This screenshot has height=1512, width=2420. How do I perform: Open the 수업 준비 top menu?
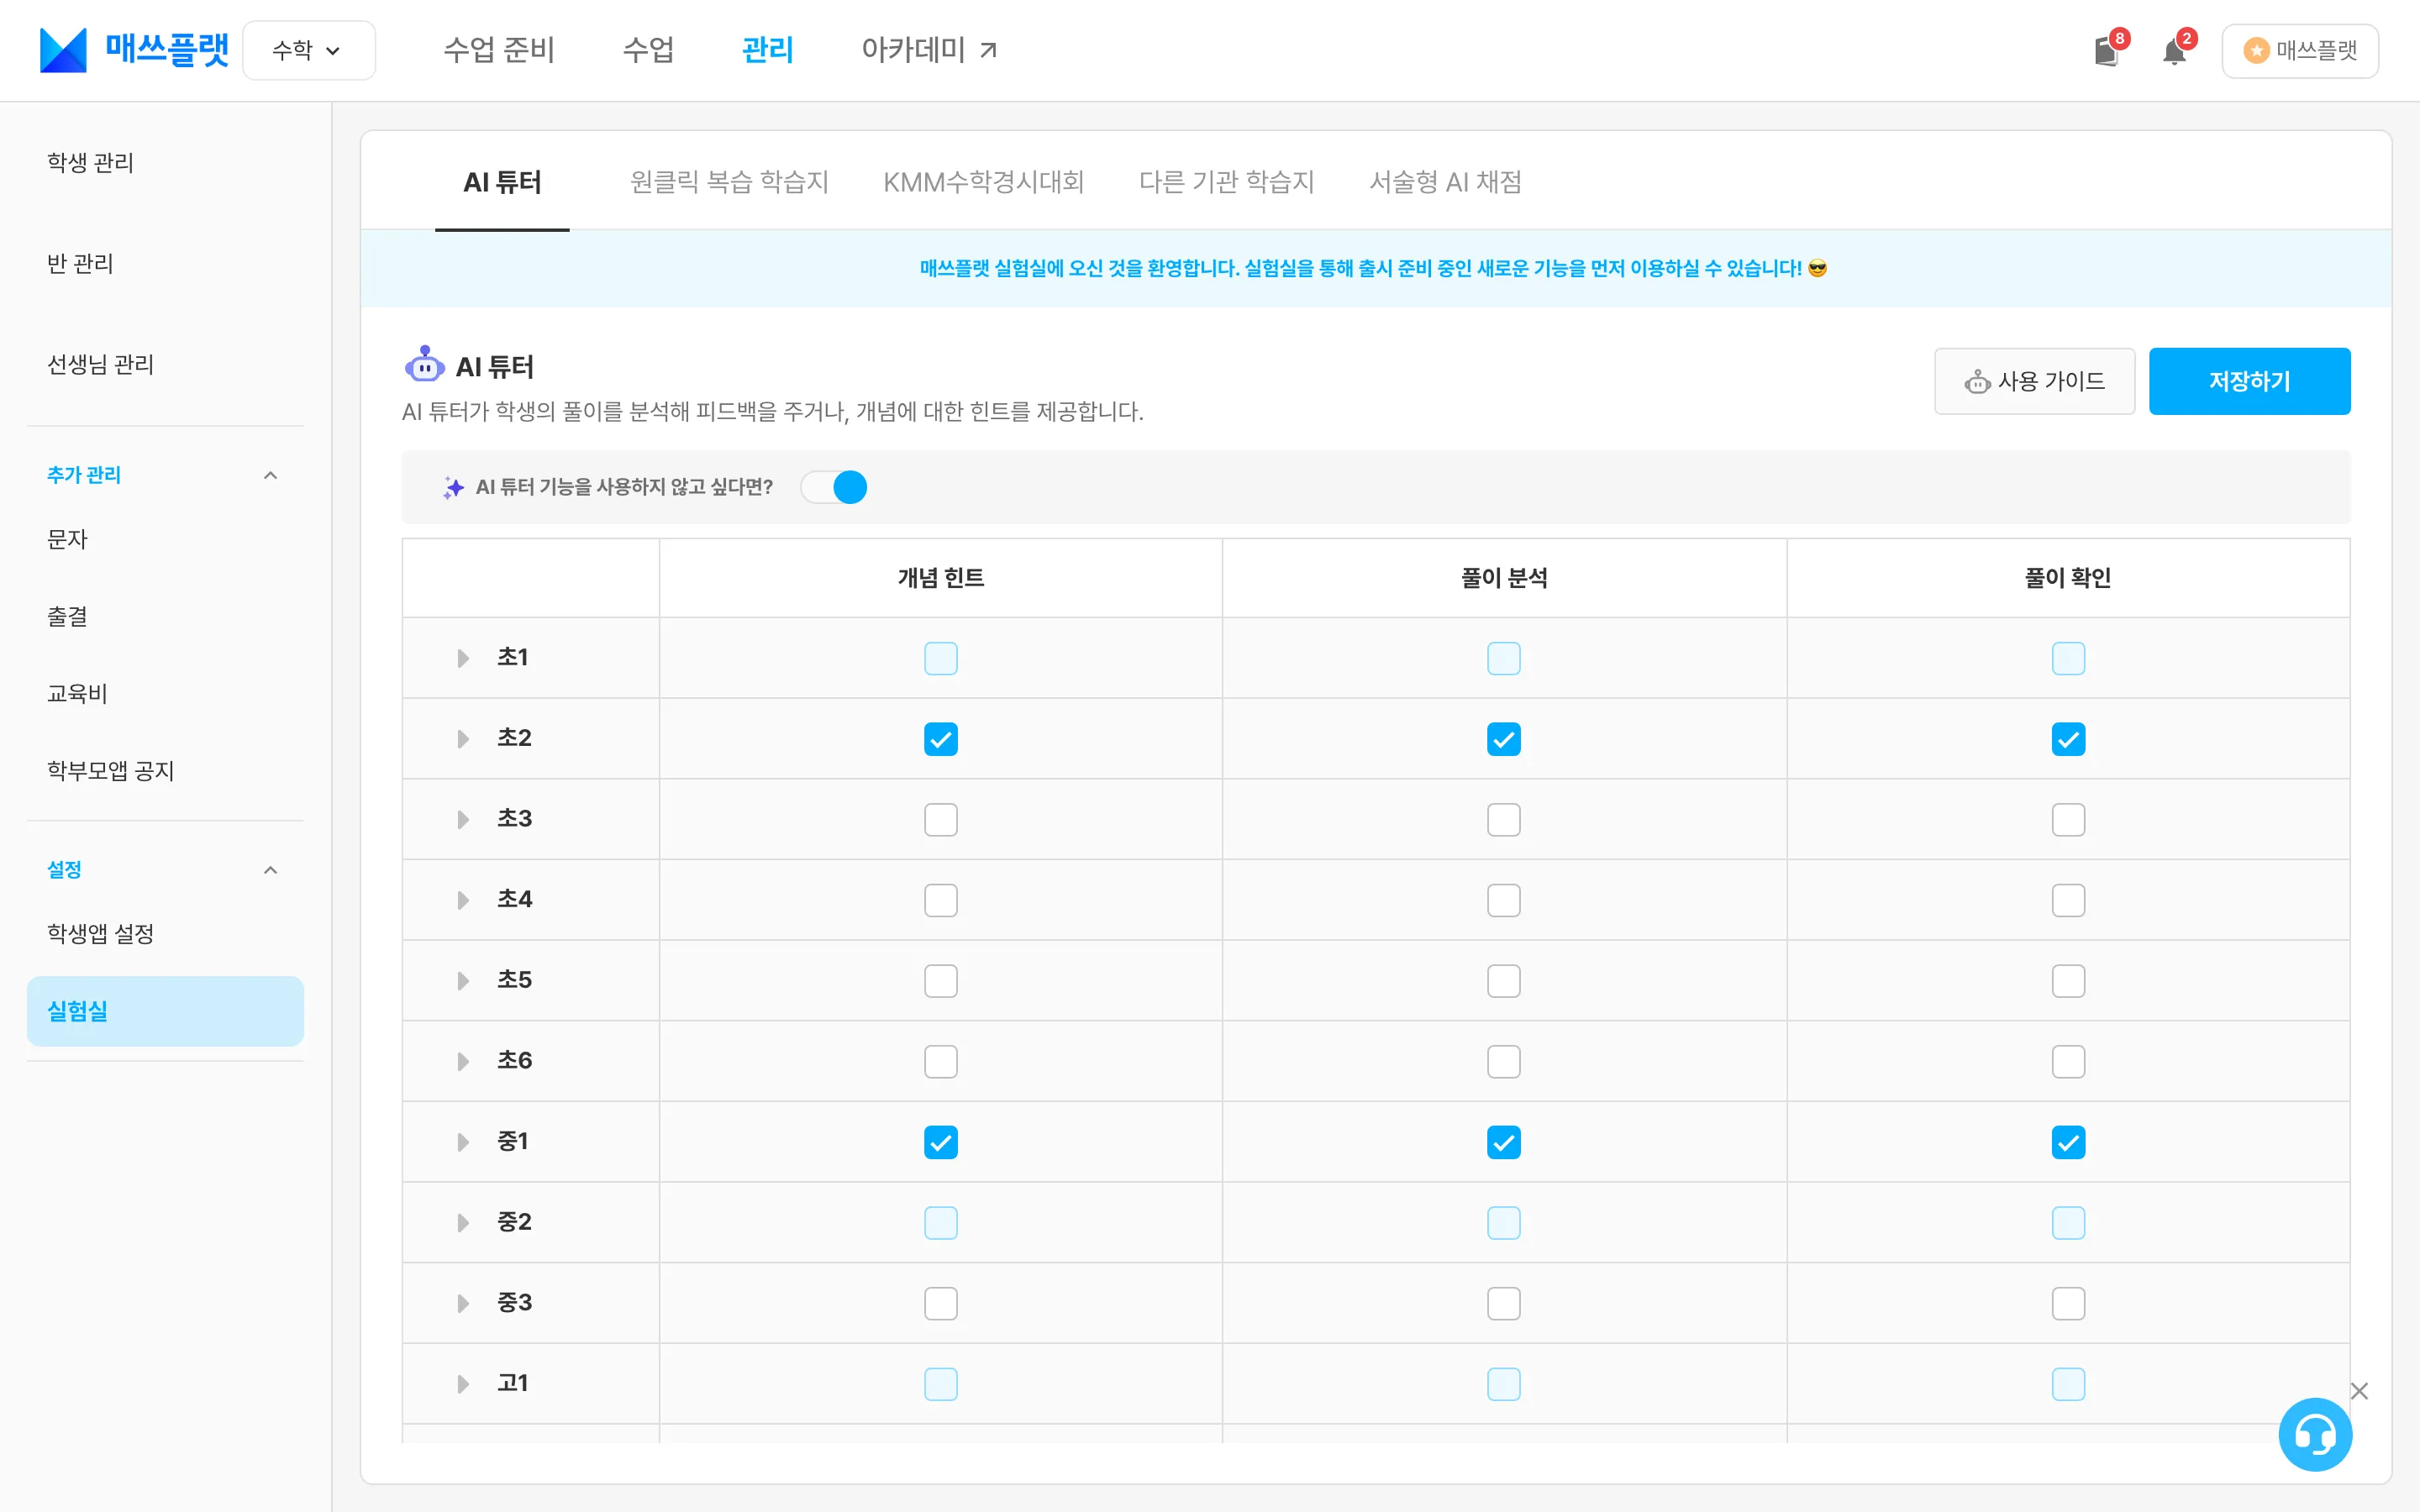click(x=498, y=50)
